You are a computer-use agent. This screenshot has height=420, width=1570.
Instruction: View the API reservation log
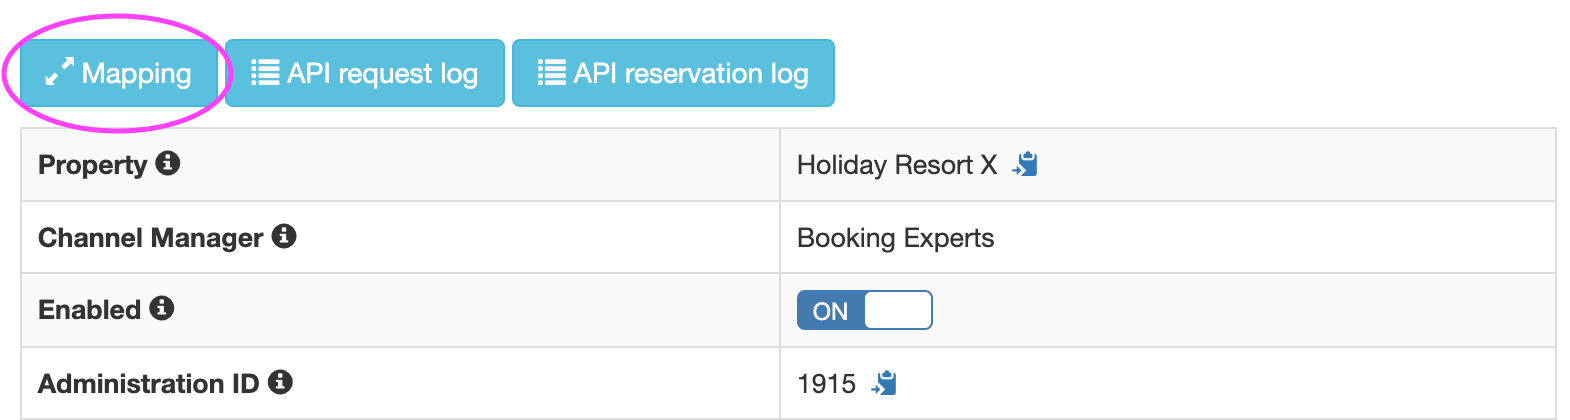click(673, 73)
